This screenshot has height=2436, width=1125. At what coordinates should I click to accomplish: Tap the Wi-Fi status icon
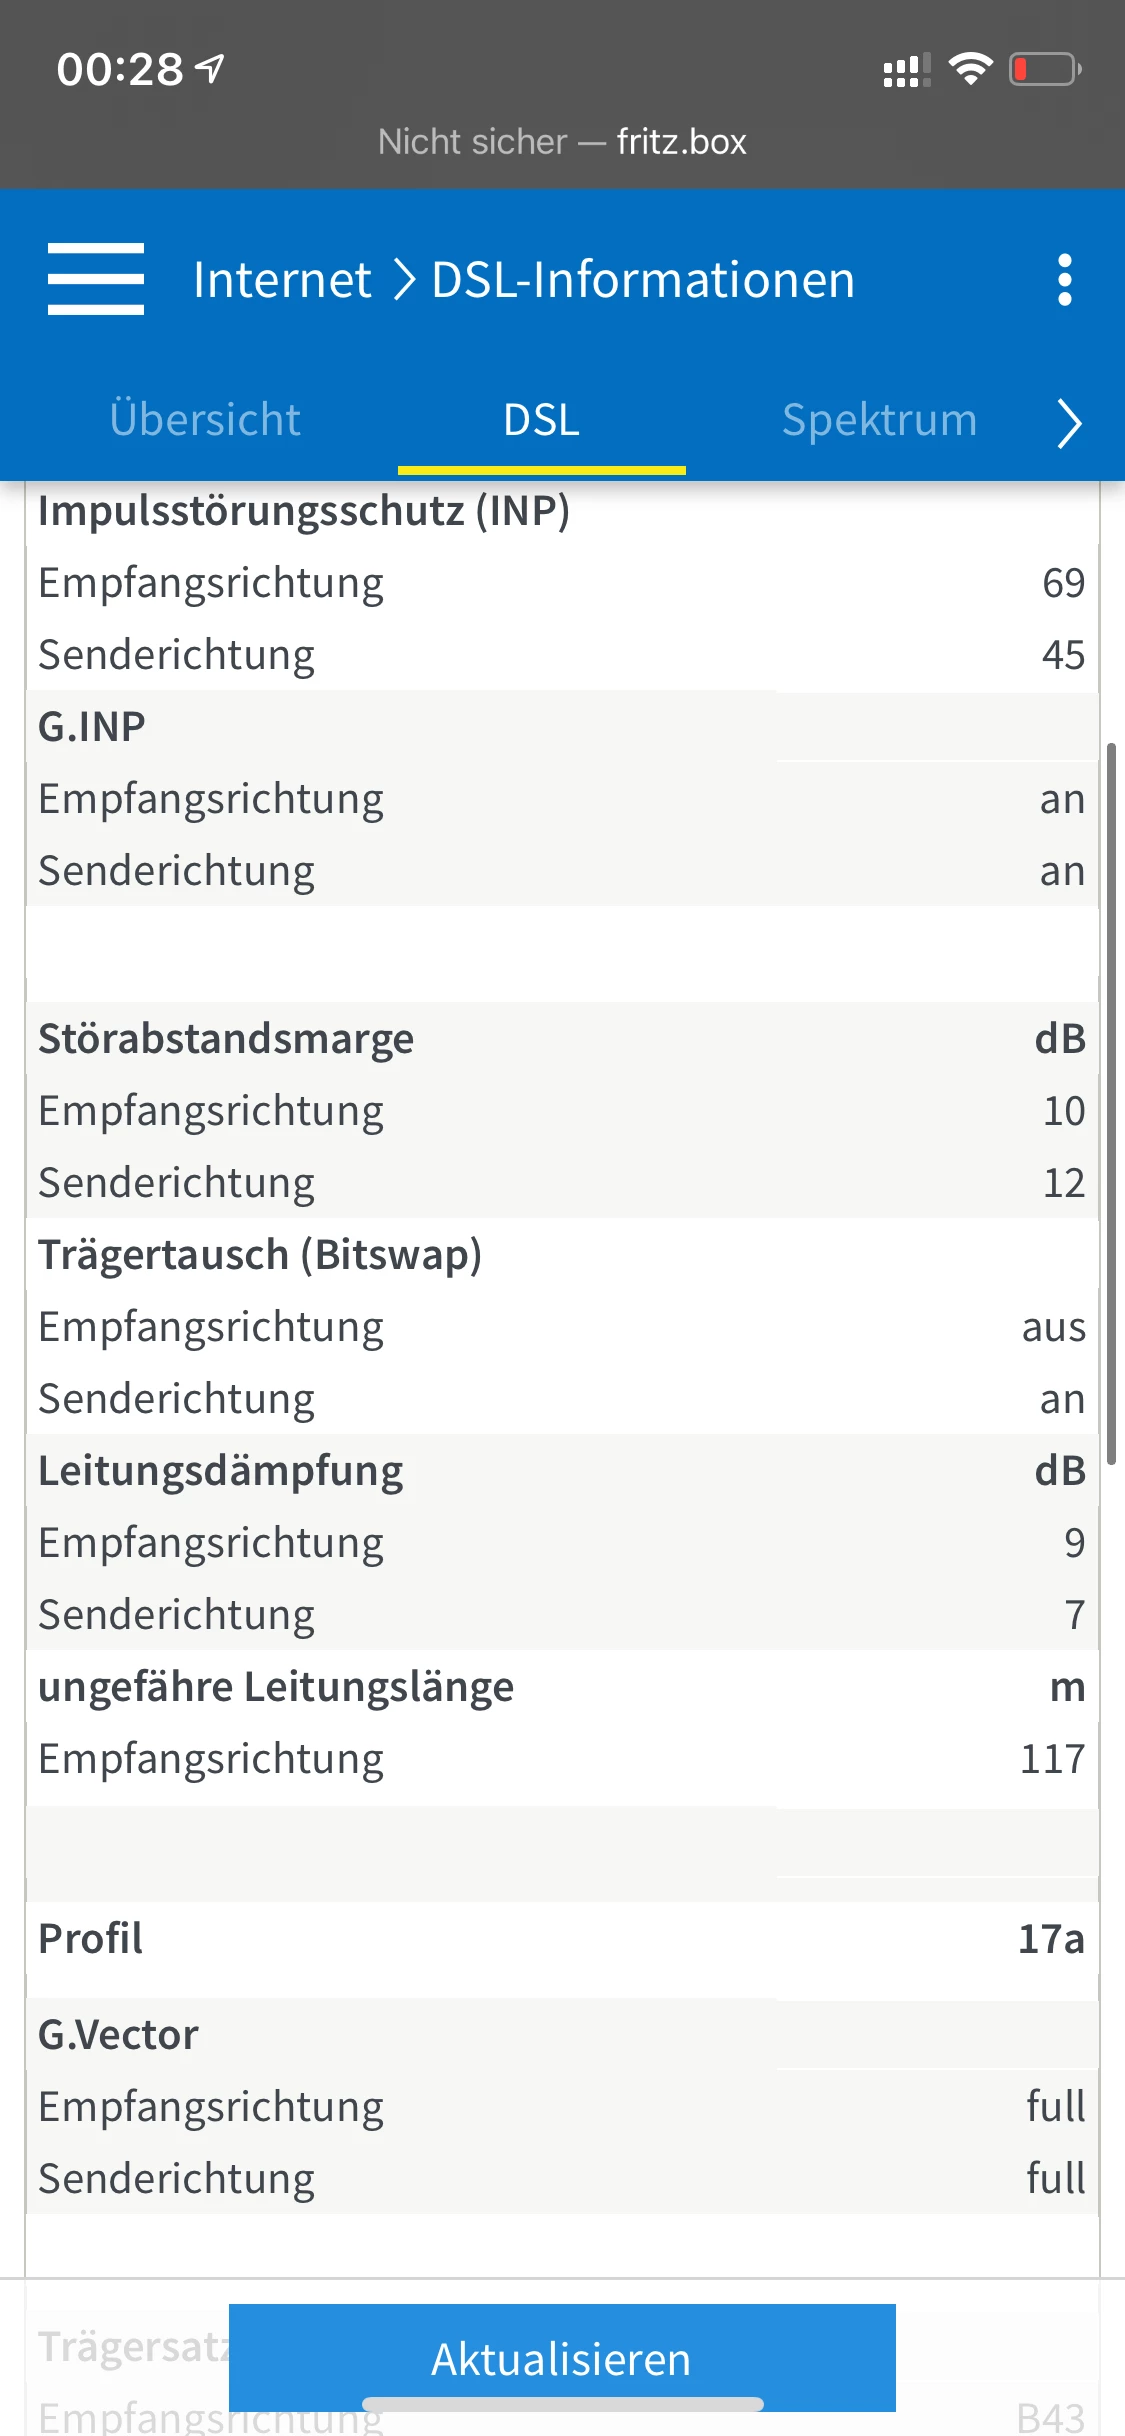[970, 69]
